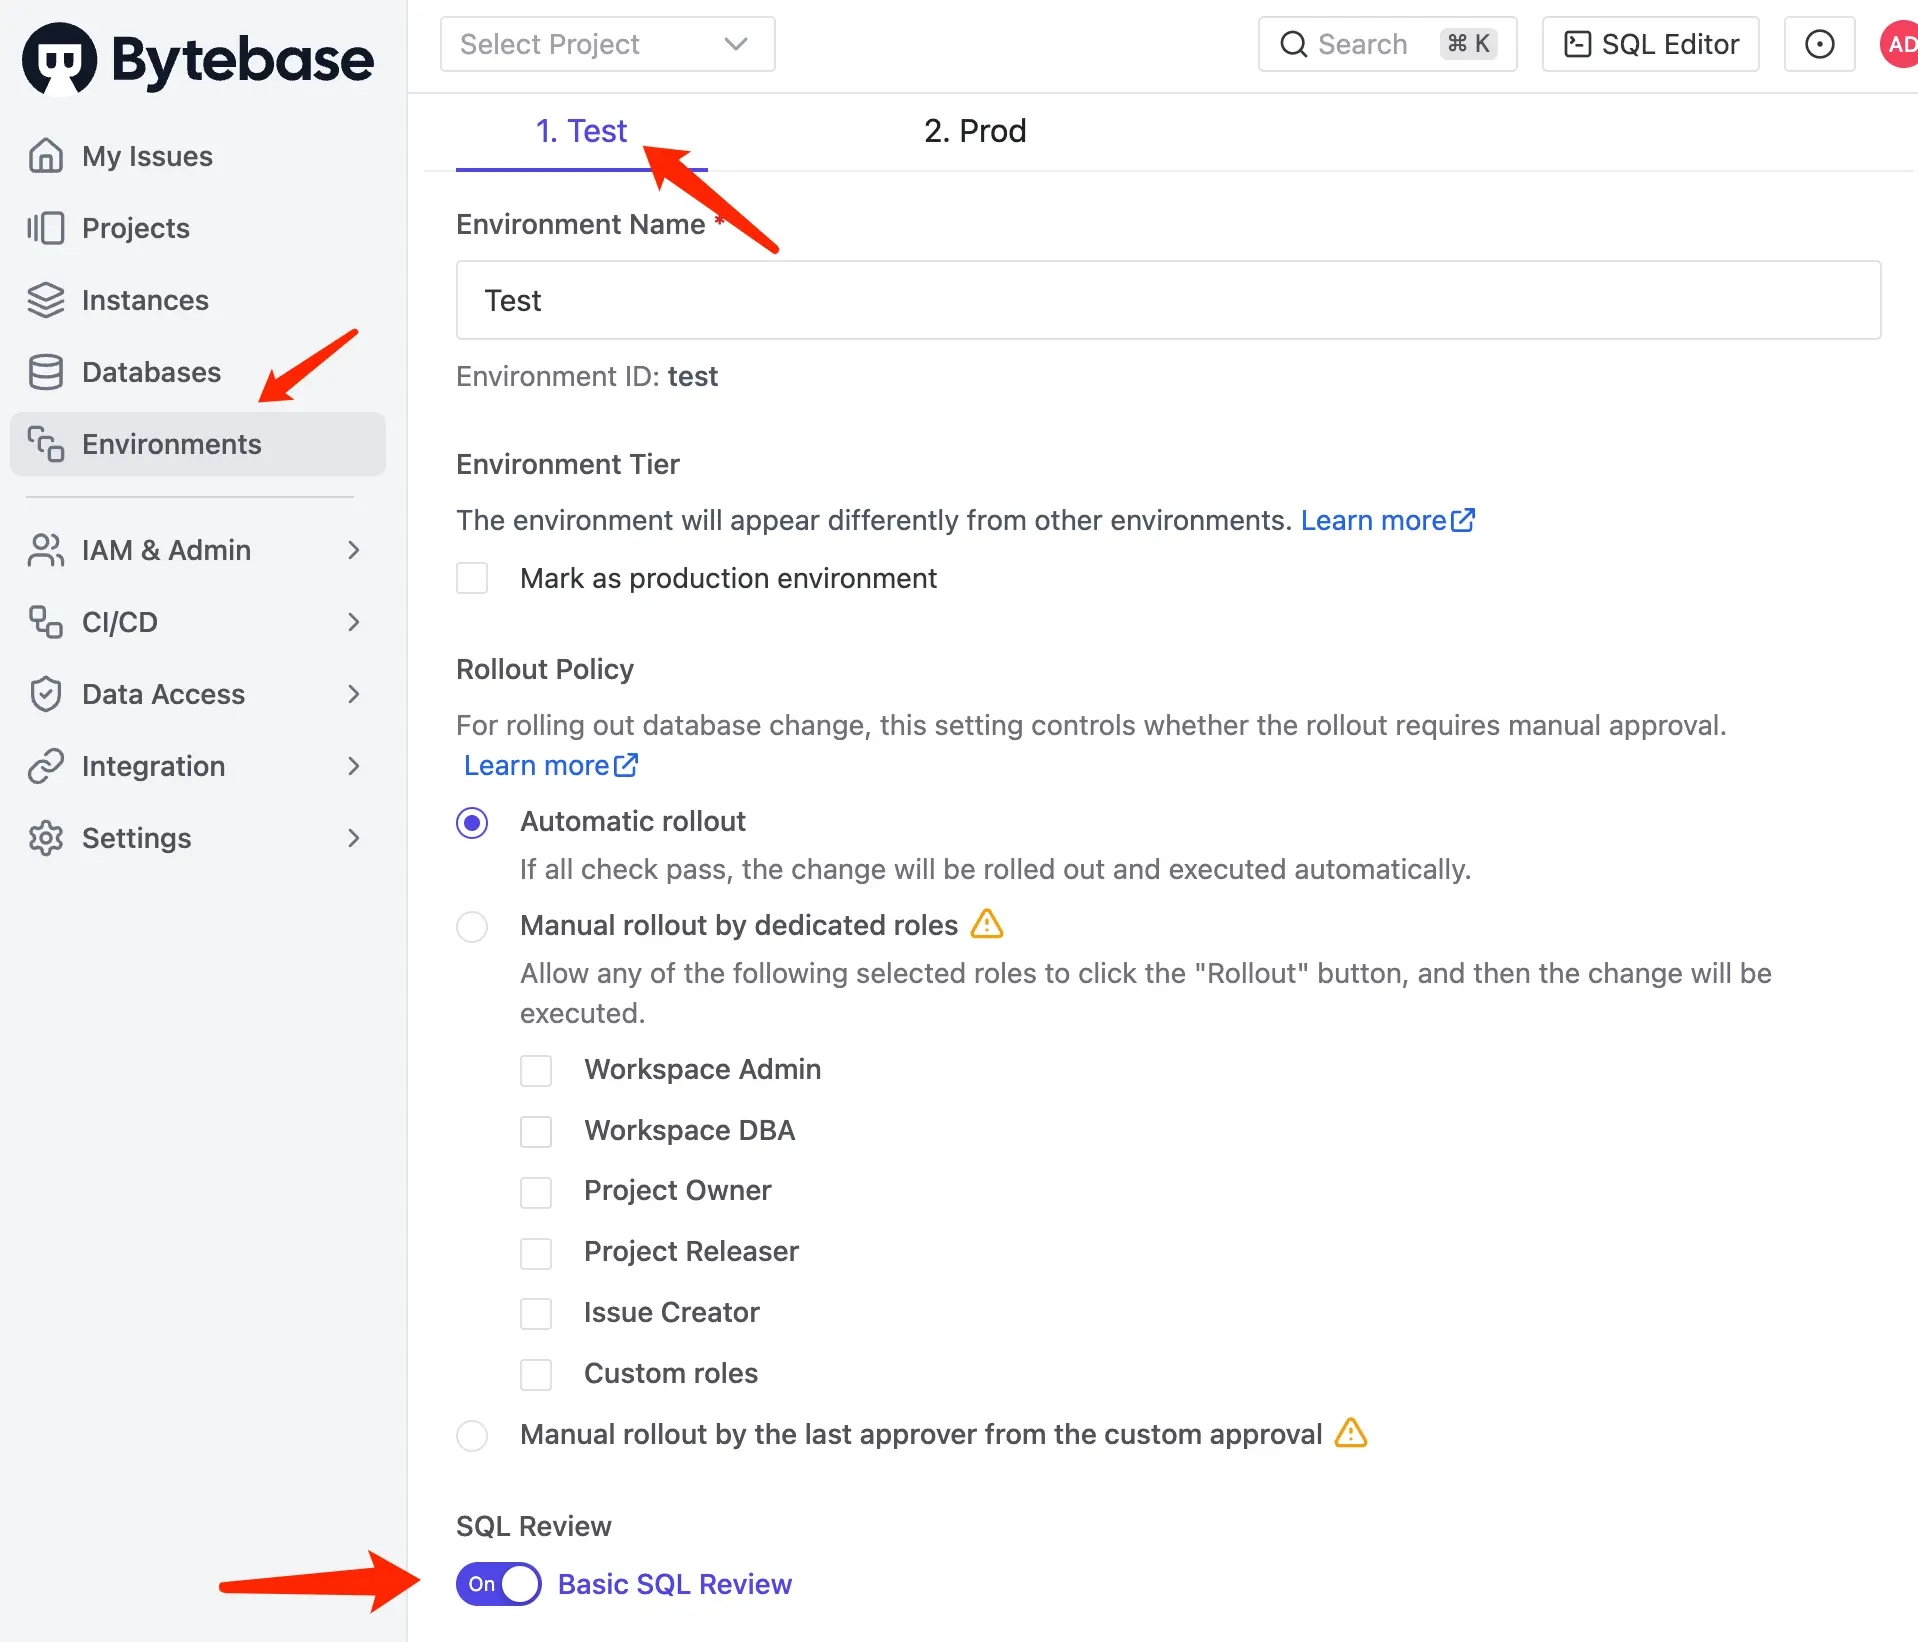The width and height of the screenshot is (1918, 1642).
Task: Click the warning icon beside Manual rollout by dedicated roles
Action: tap(987, 924)
